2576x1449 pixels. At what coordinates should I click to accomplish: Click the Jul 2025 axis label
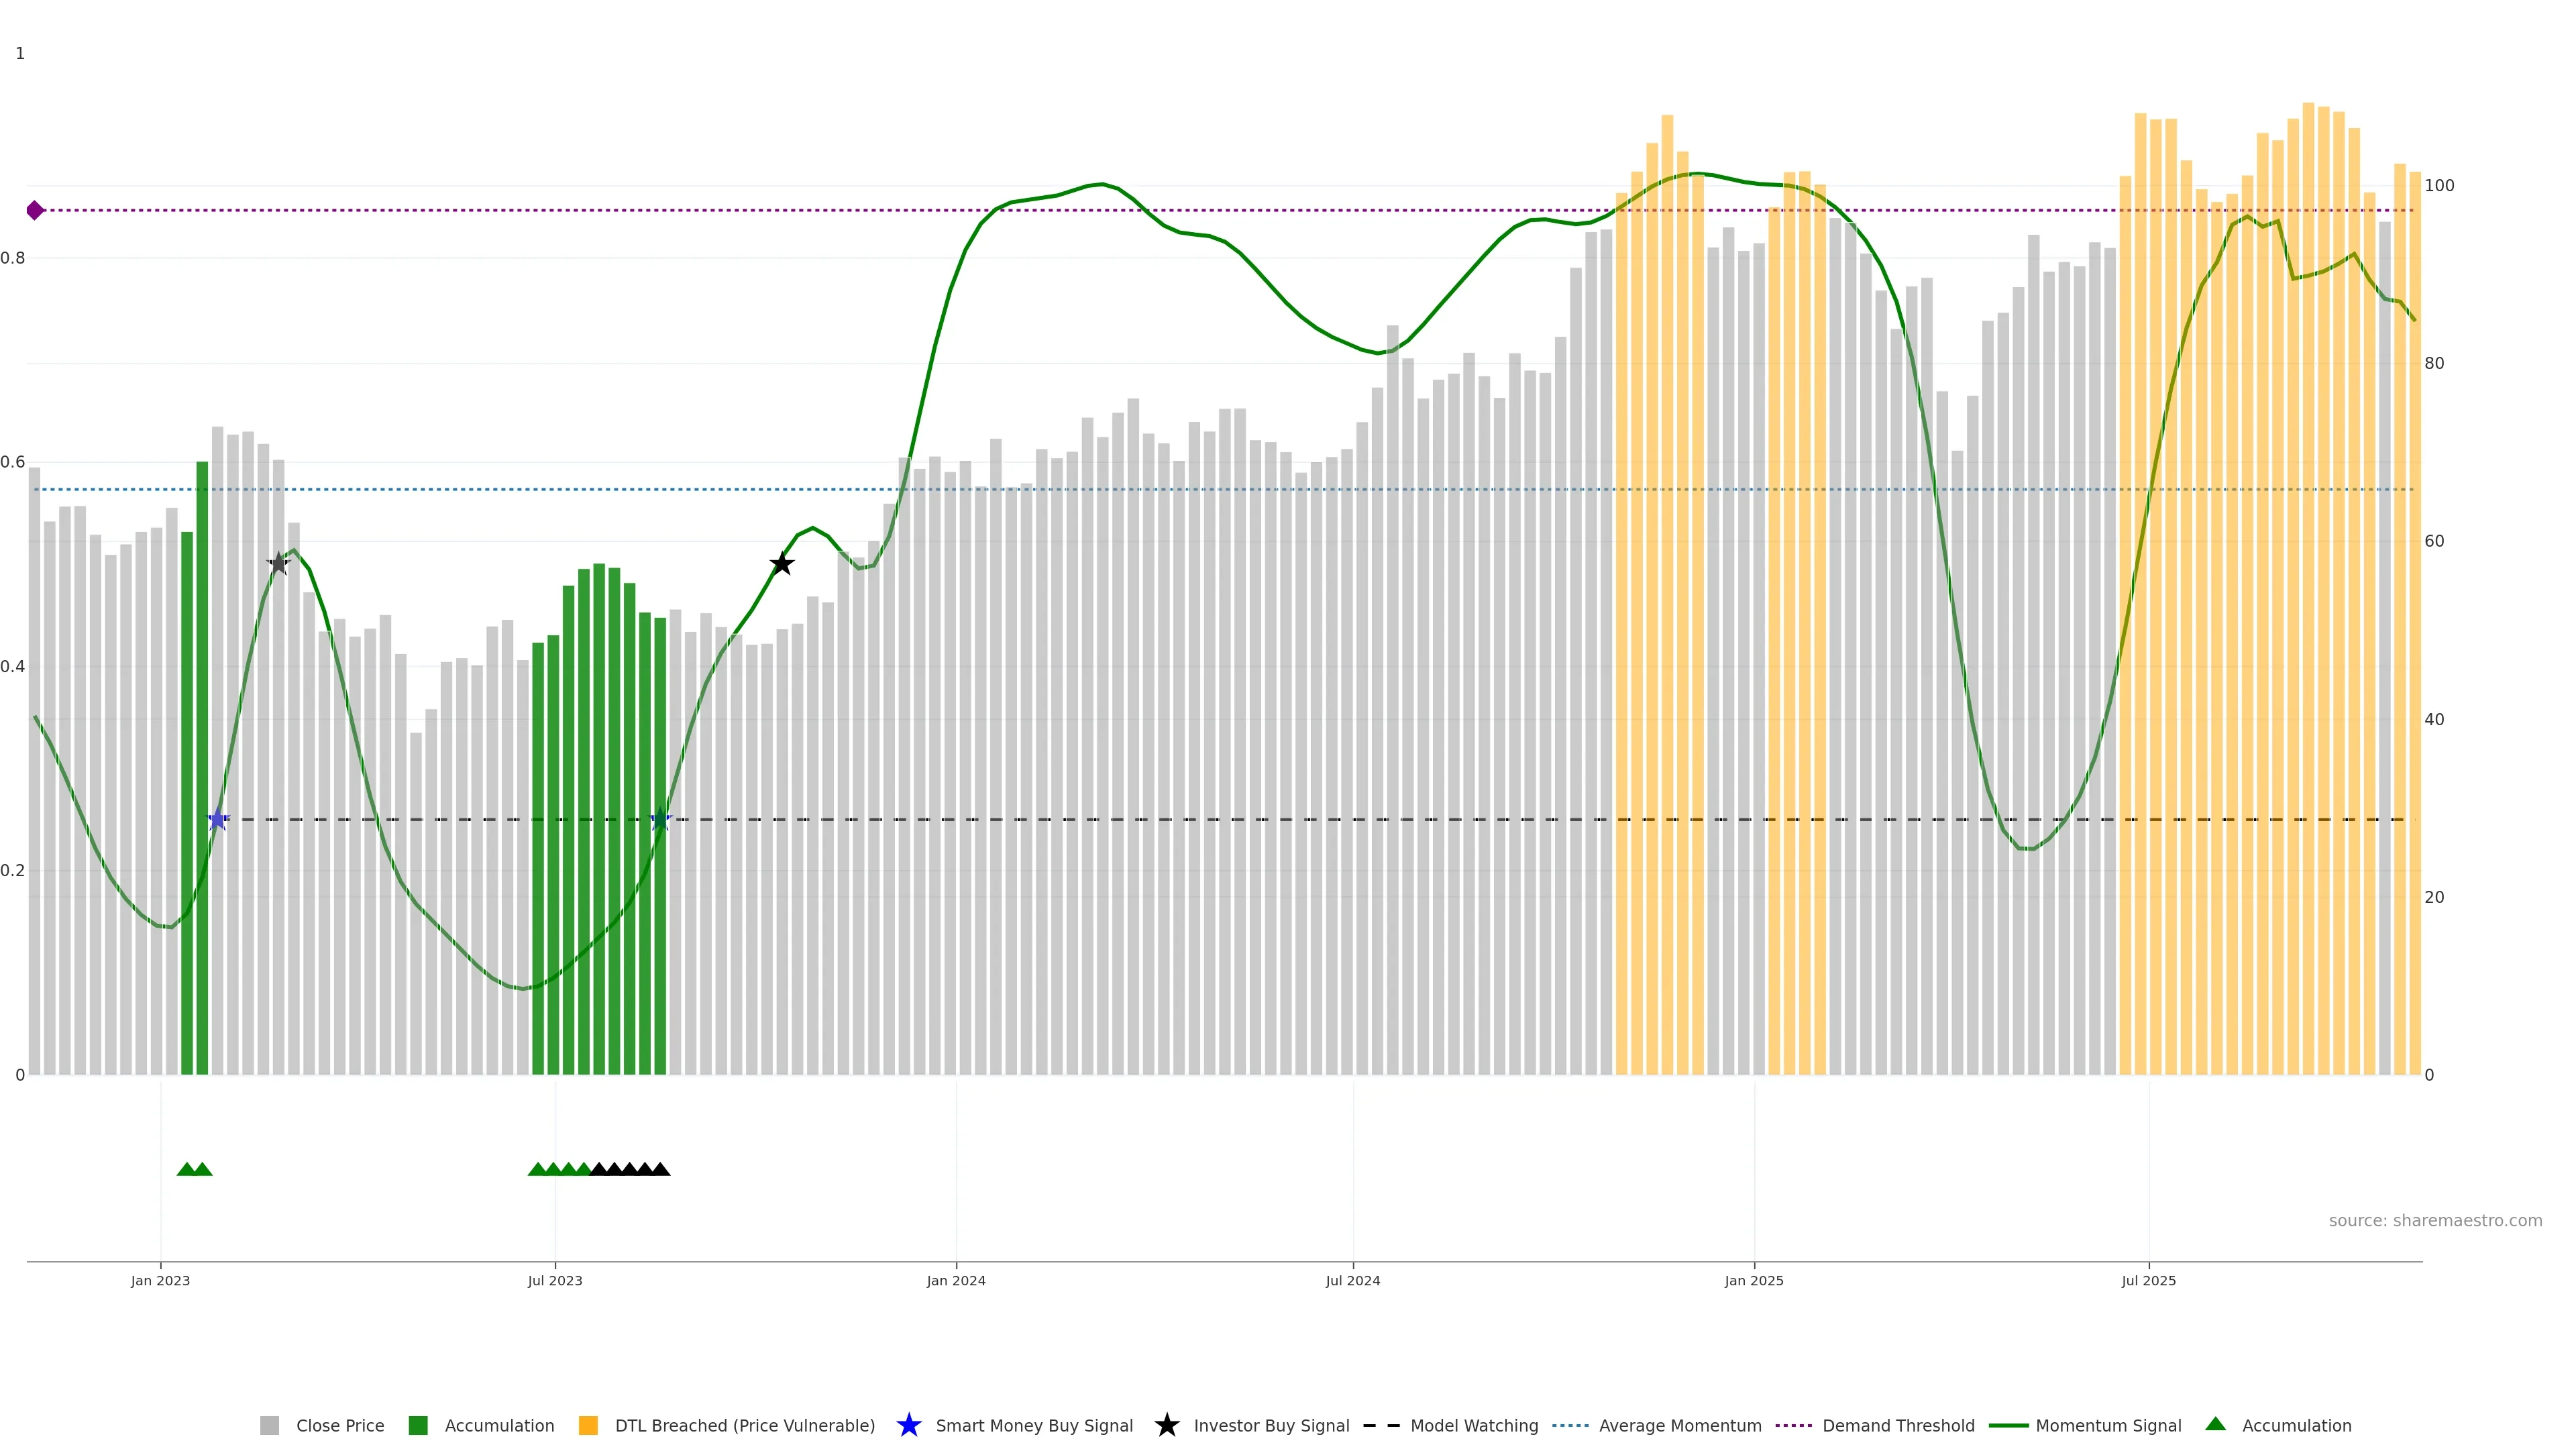(x=2148, y=1280)
